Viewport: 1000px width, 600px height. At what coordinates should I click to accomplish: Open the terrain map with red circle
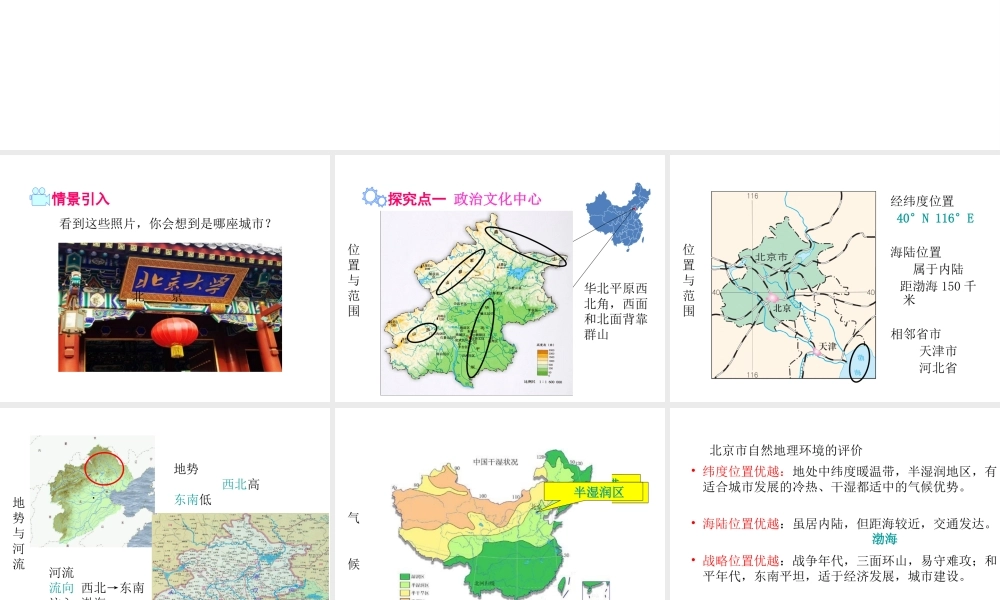pos(92,491)
